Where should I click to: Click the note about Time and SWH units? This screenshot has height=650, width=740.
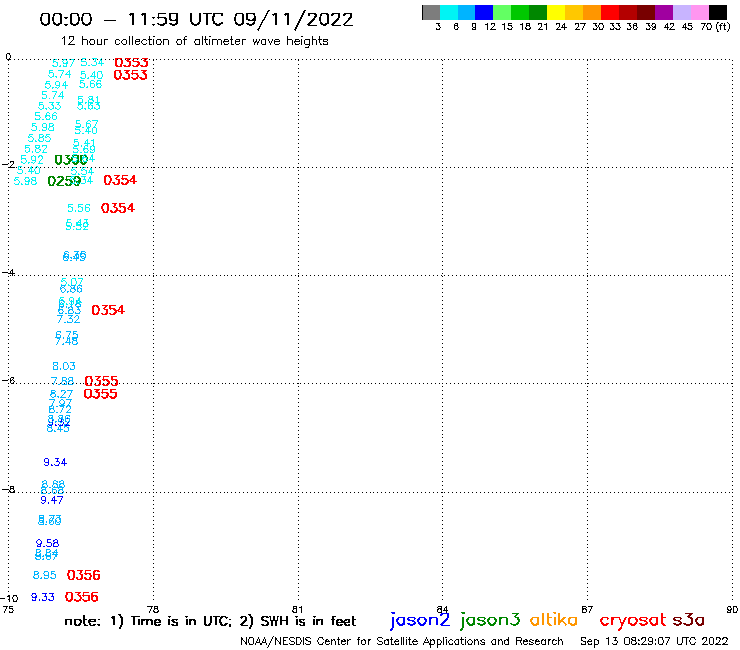click(210, 621)
